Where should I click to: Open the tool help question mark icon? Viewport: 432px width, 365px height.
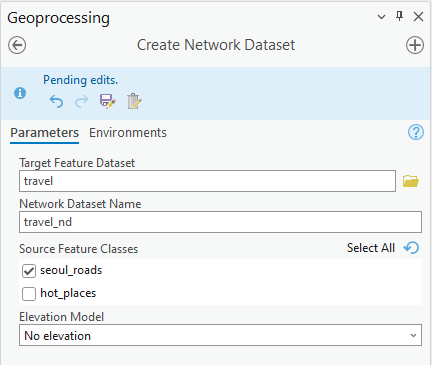click(x=416, y=132)
